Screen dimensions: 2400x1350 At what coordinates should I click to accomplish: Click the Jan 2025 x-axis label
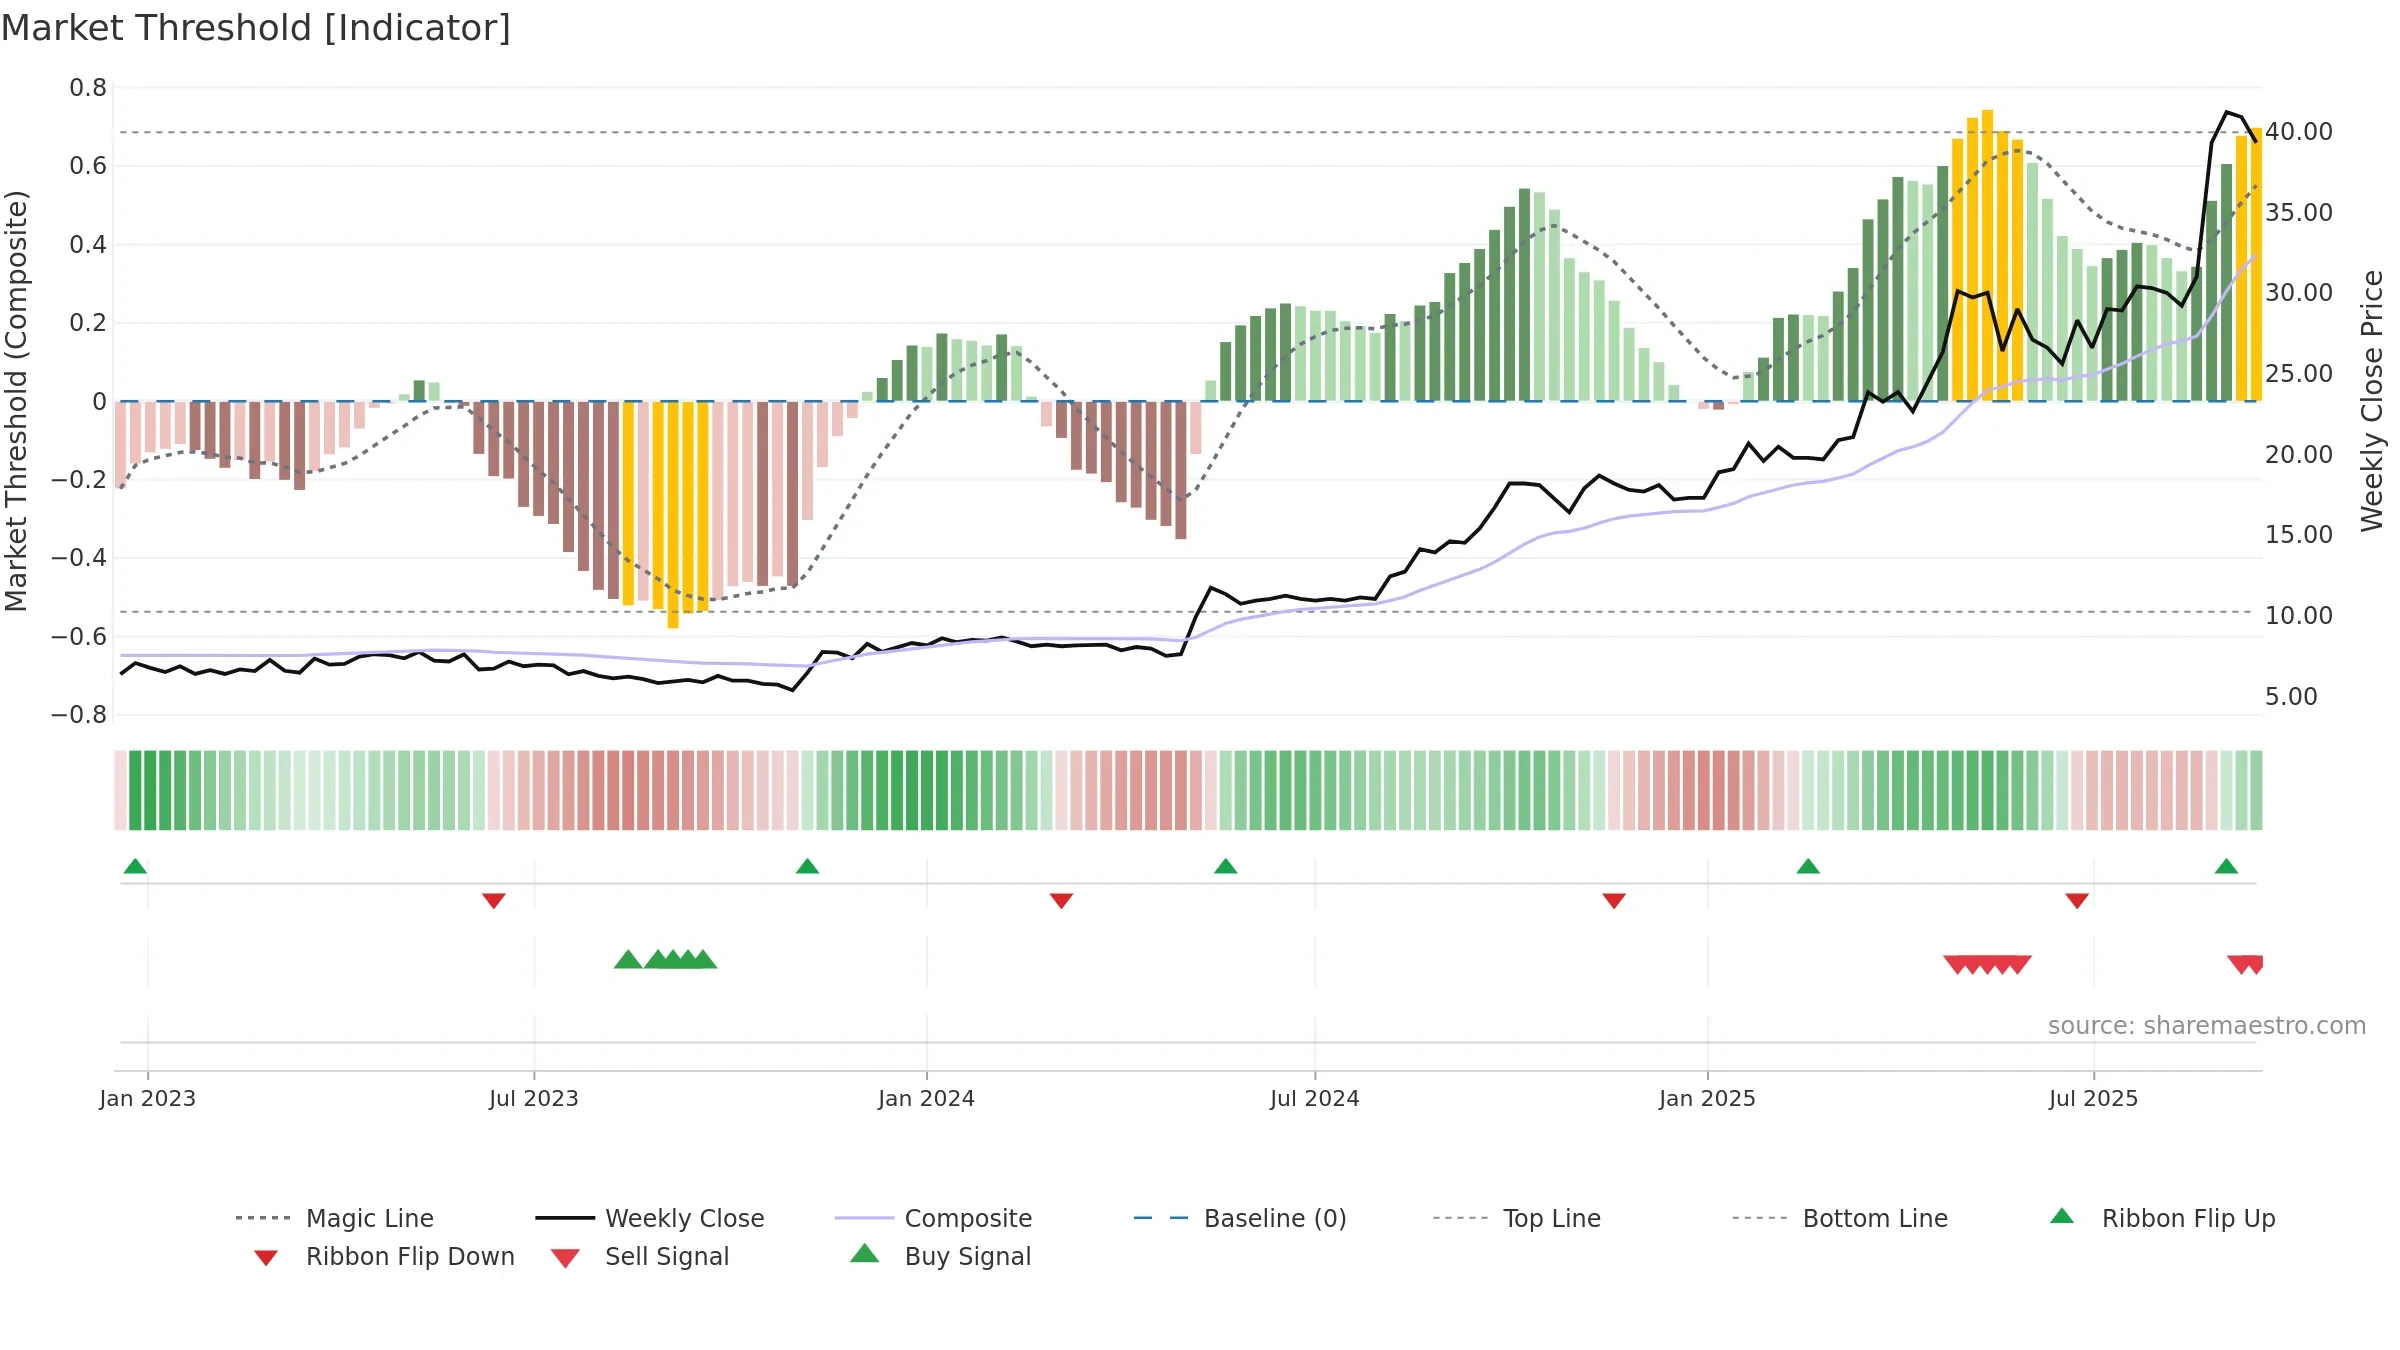click(x=1708, y=1098)
